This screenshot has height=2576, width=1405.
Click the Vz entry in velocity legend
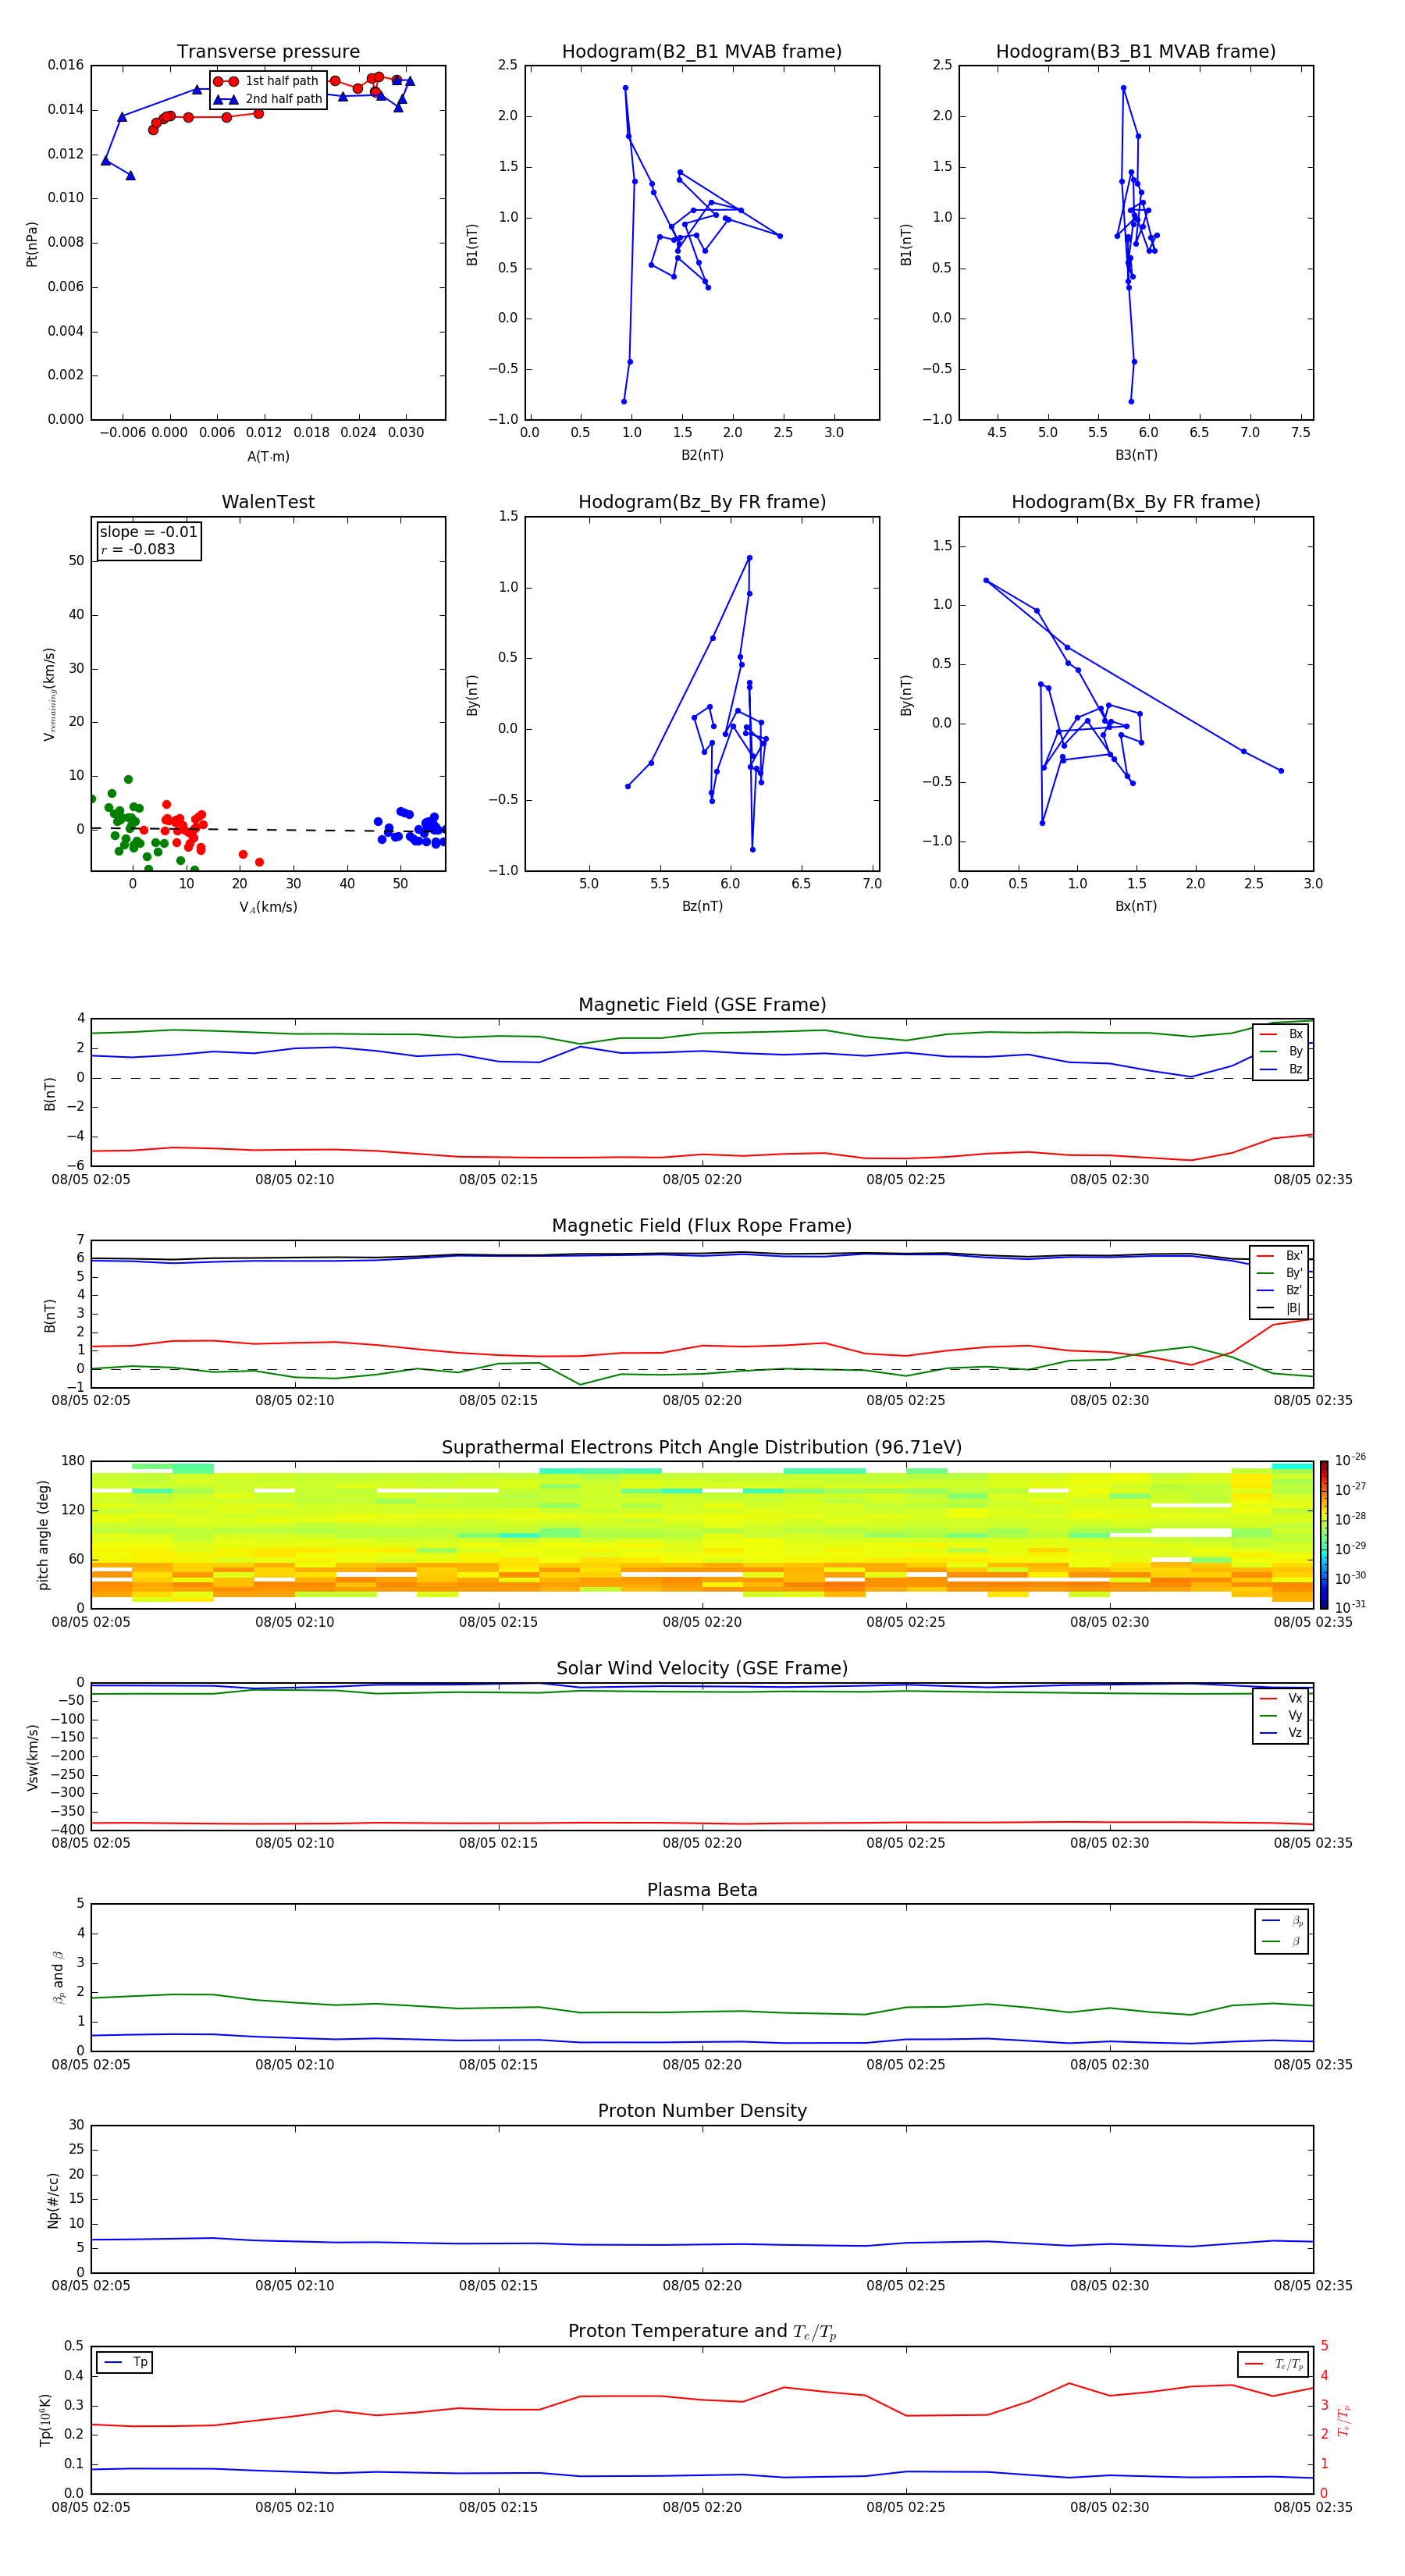point(1281,1732)
